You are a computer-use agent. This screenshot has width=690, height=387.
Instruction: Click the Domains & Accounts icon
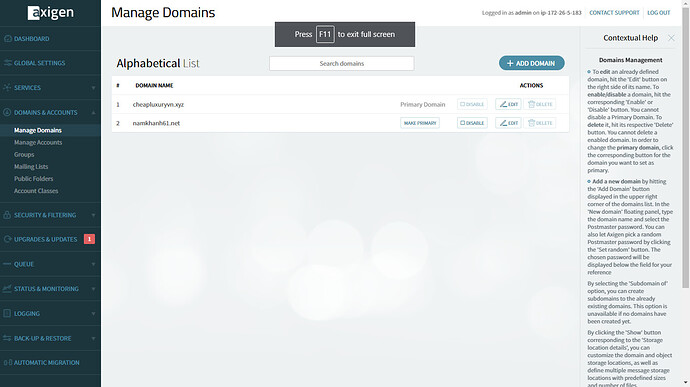(7, 112)
